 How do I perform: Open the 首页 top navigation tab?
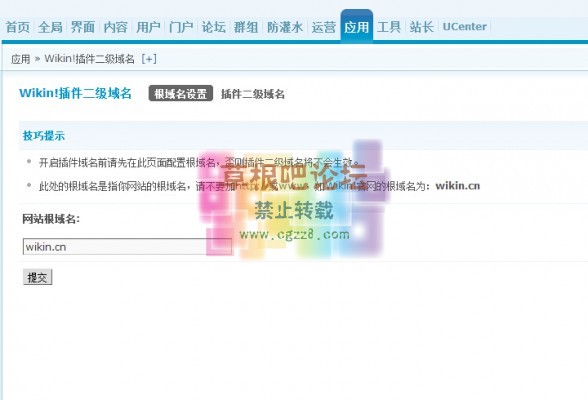point(18,27)
